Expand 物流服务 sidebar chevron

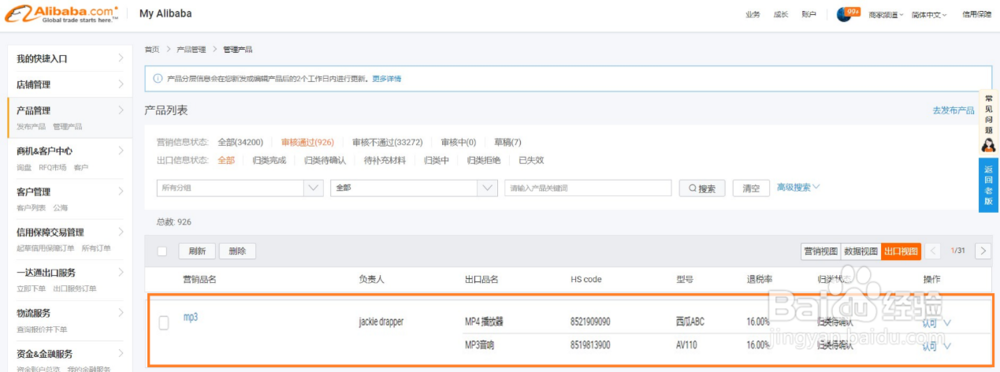(x=121, y=313)
